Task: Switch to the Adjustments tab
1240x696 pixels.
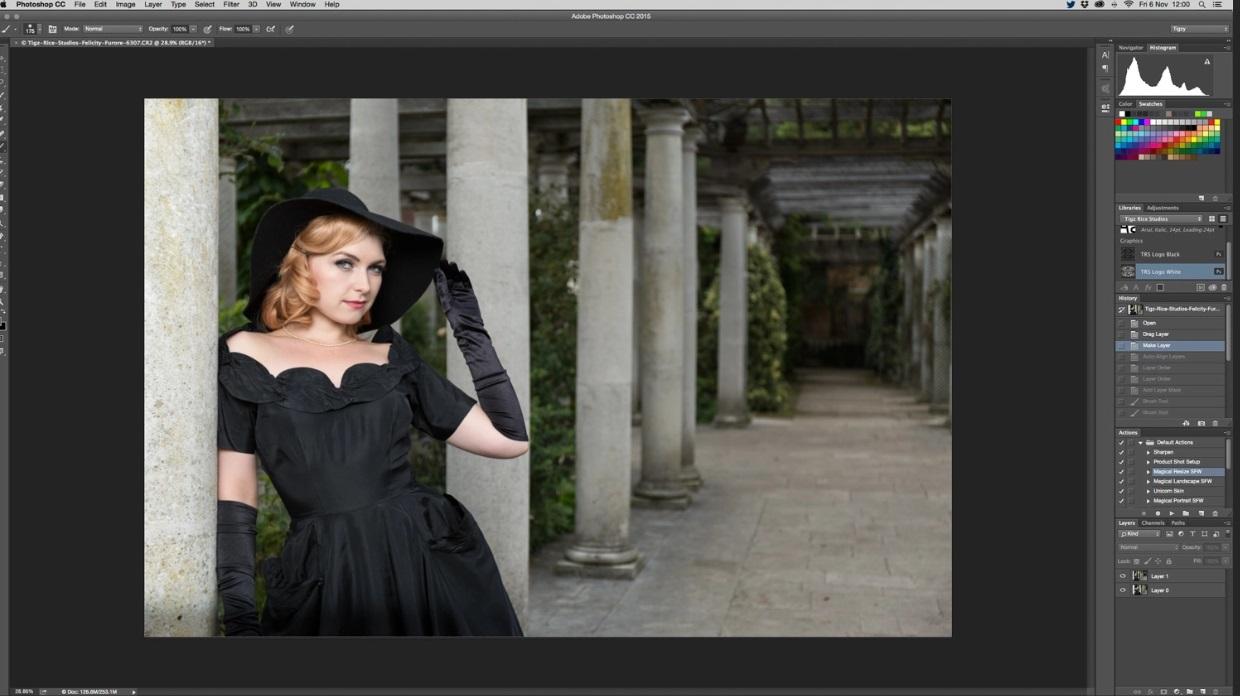Action: point(1163,208)
